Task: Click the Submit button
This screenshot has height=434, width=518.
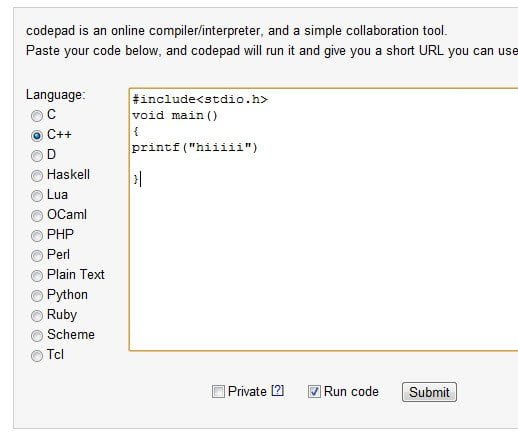Action: click(x=429, y=392)
